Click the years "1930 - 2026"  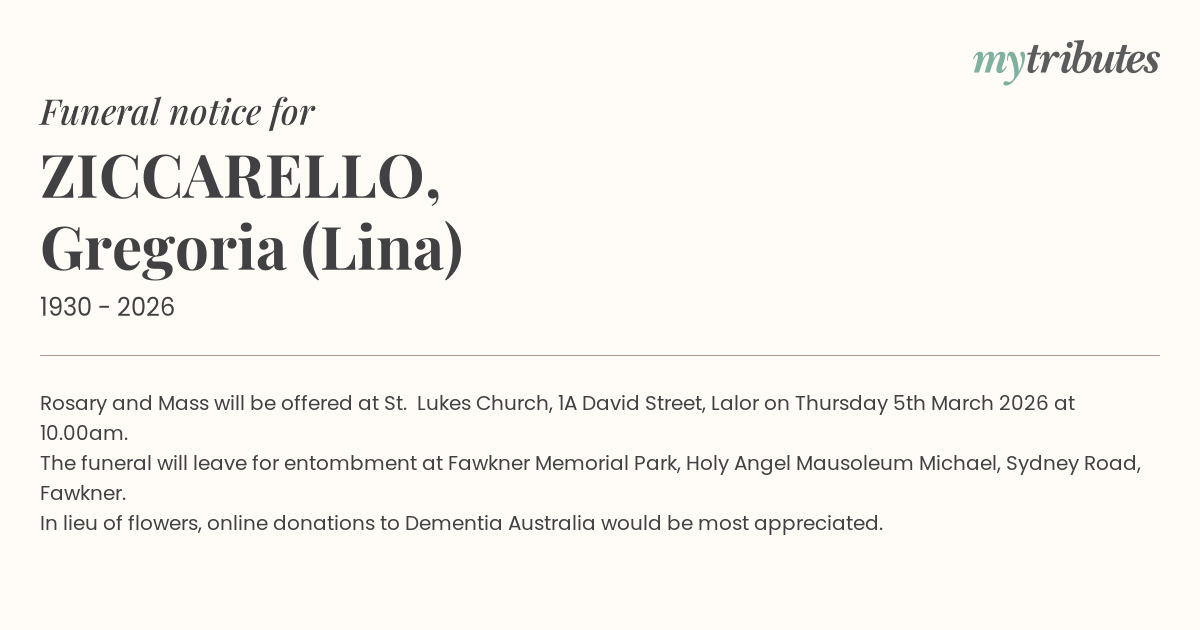pyautogui.click(x=107, y=308)
